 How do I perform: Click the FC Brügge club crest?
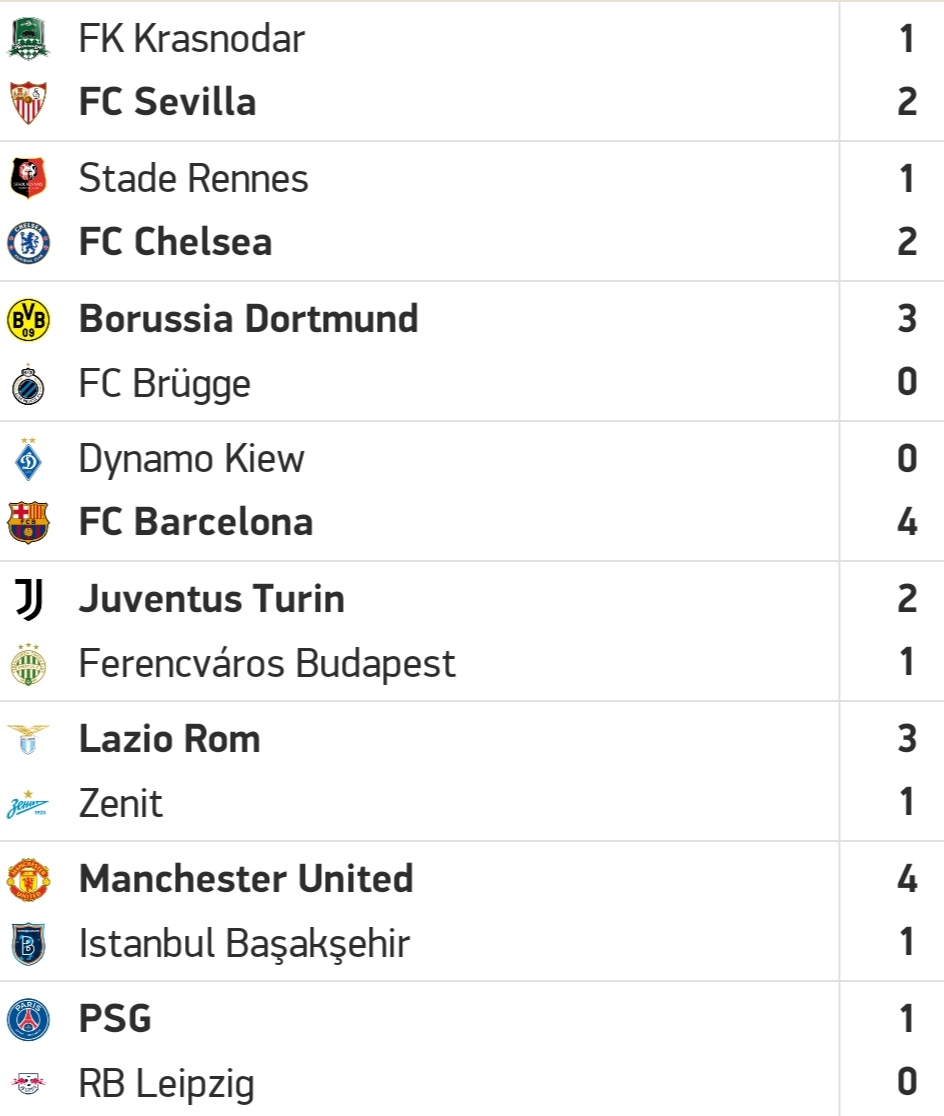[x=28, y=384]
